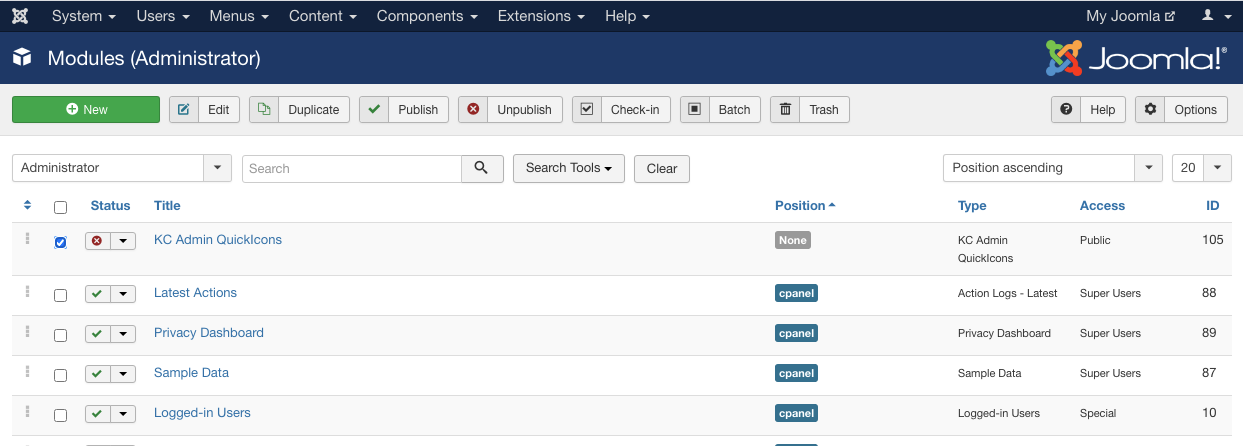The image size is (1243, 446).
Task: Open the Privacy Dashboard module link
Action: [209, 332]
